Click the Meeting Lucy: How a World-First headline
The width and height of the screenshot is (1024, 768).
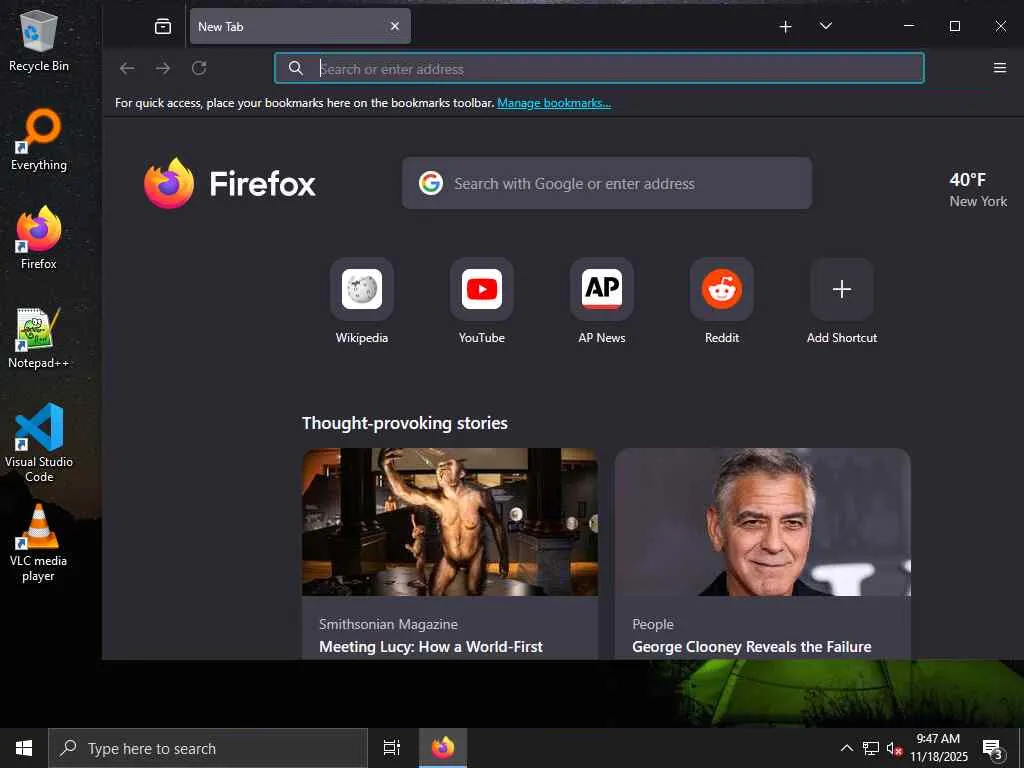[x=430, y=647]
